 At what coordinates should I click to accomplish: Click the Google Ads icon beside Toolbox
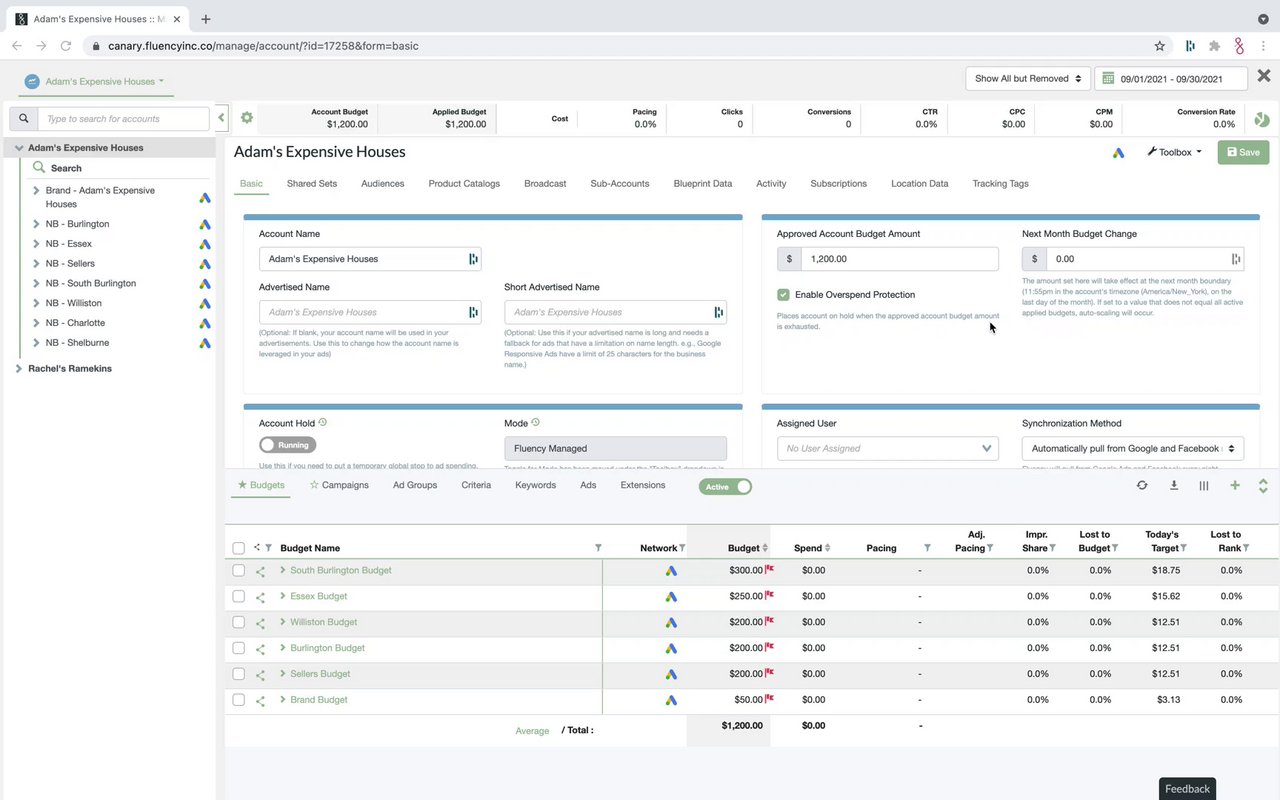(x=1118, y=153)
